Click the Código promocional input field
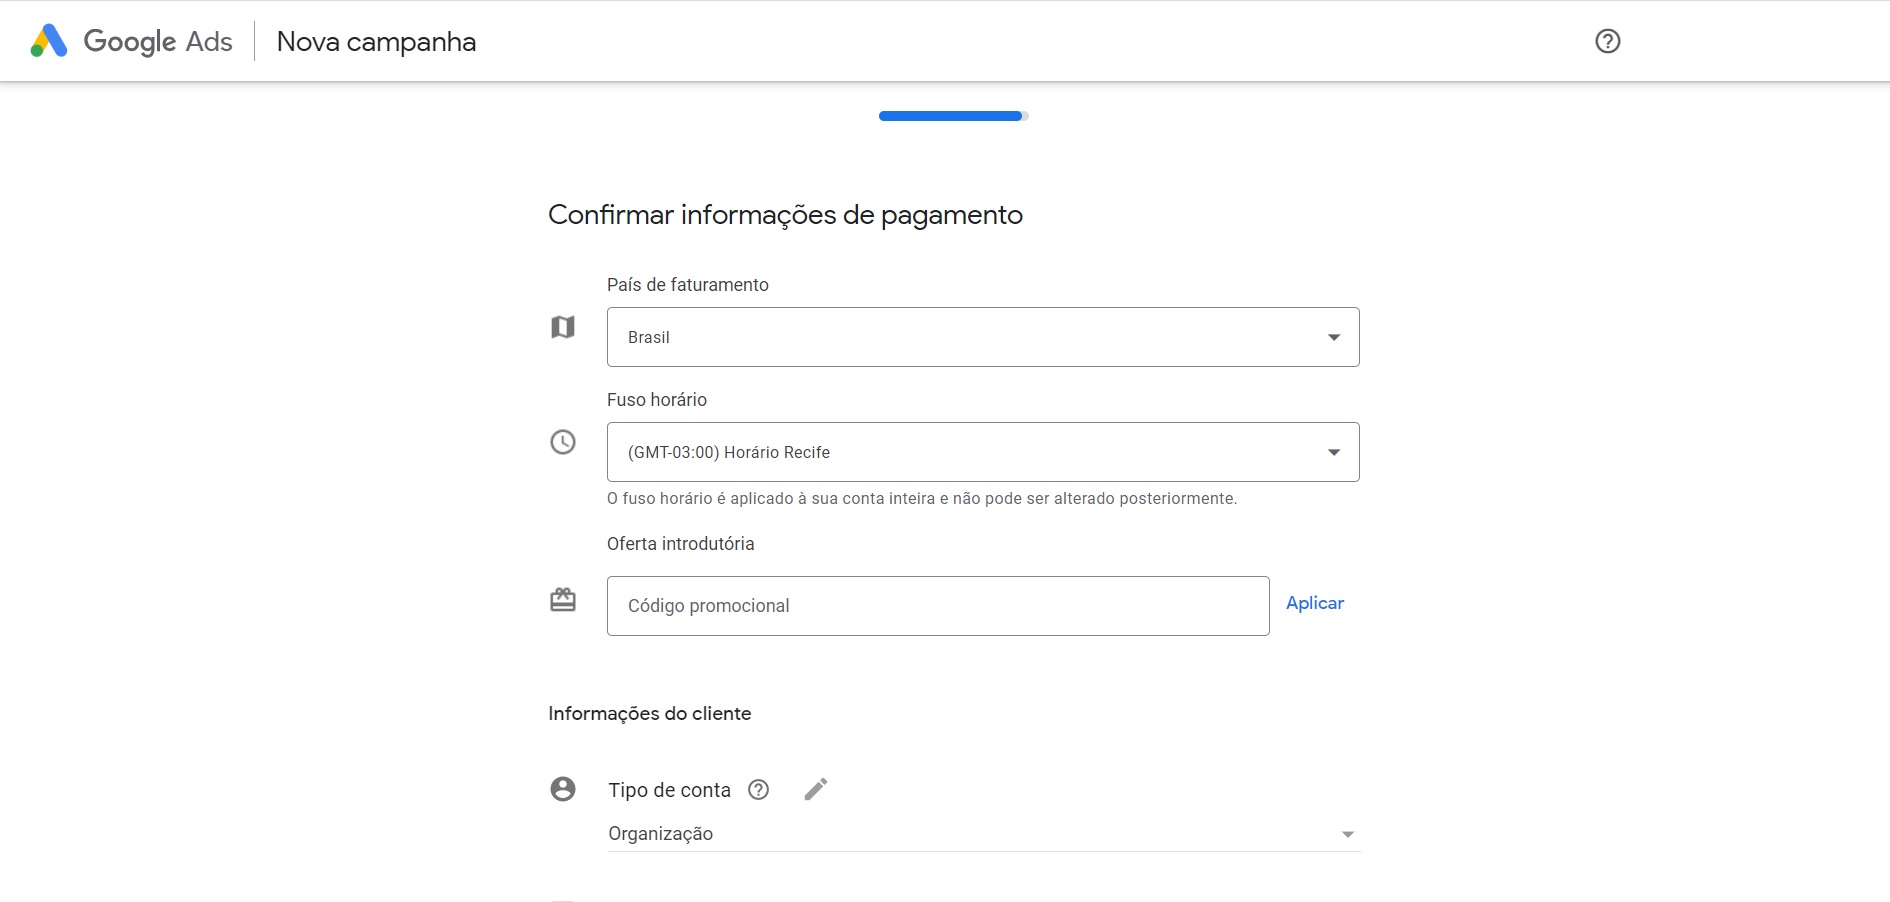 938,606
